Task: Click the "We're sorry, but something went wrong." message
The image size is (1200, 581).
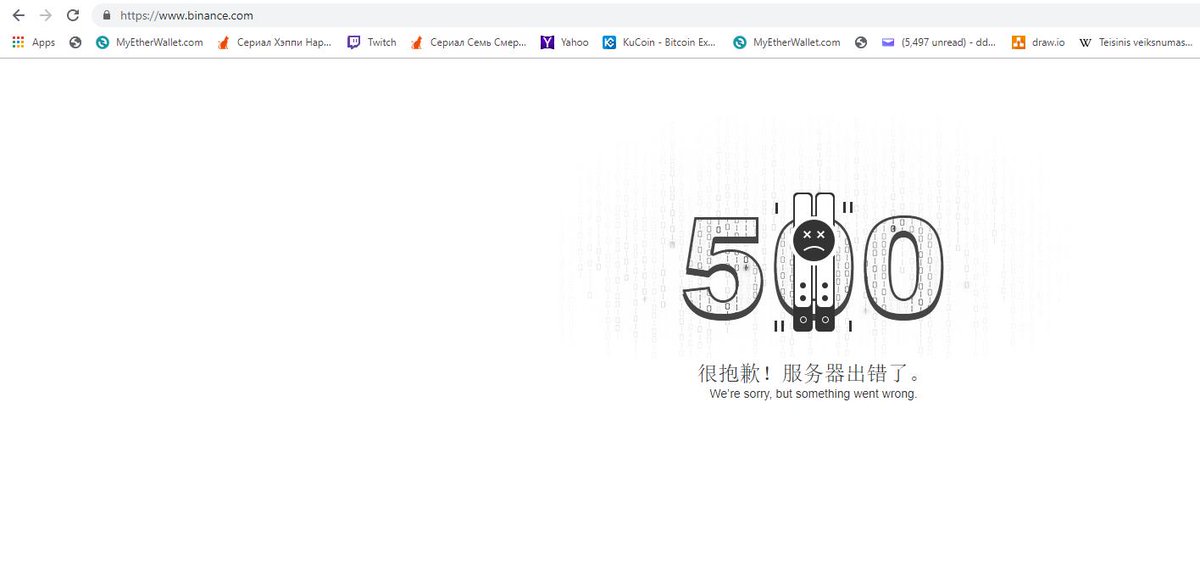Action: [813, 394]
